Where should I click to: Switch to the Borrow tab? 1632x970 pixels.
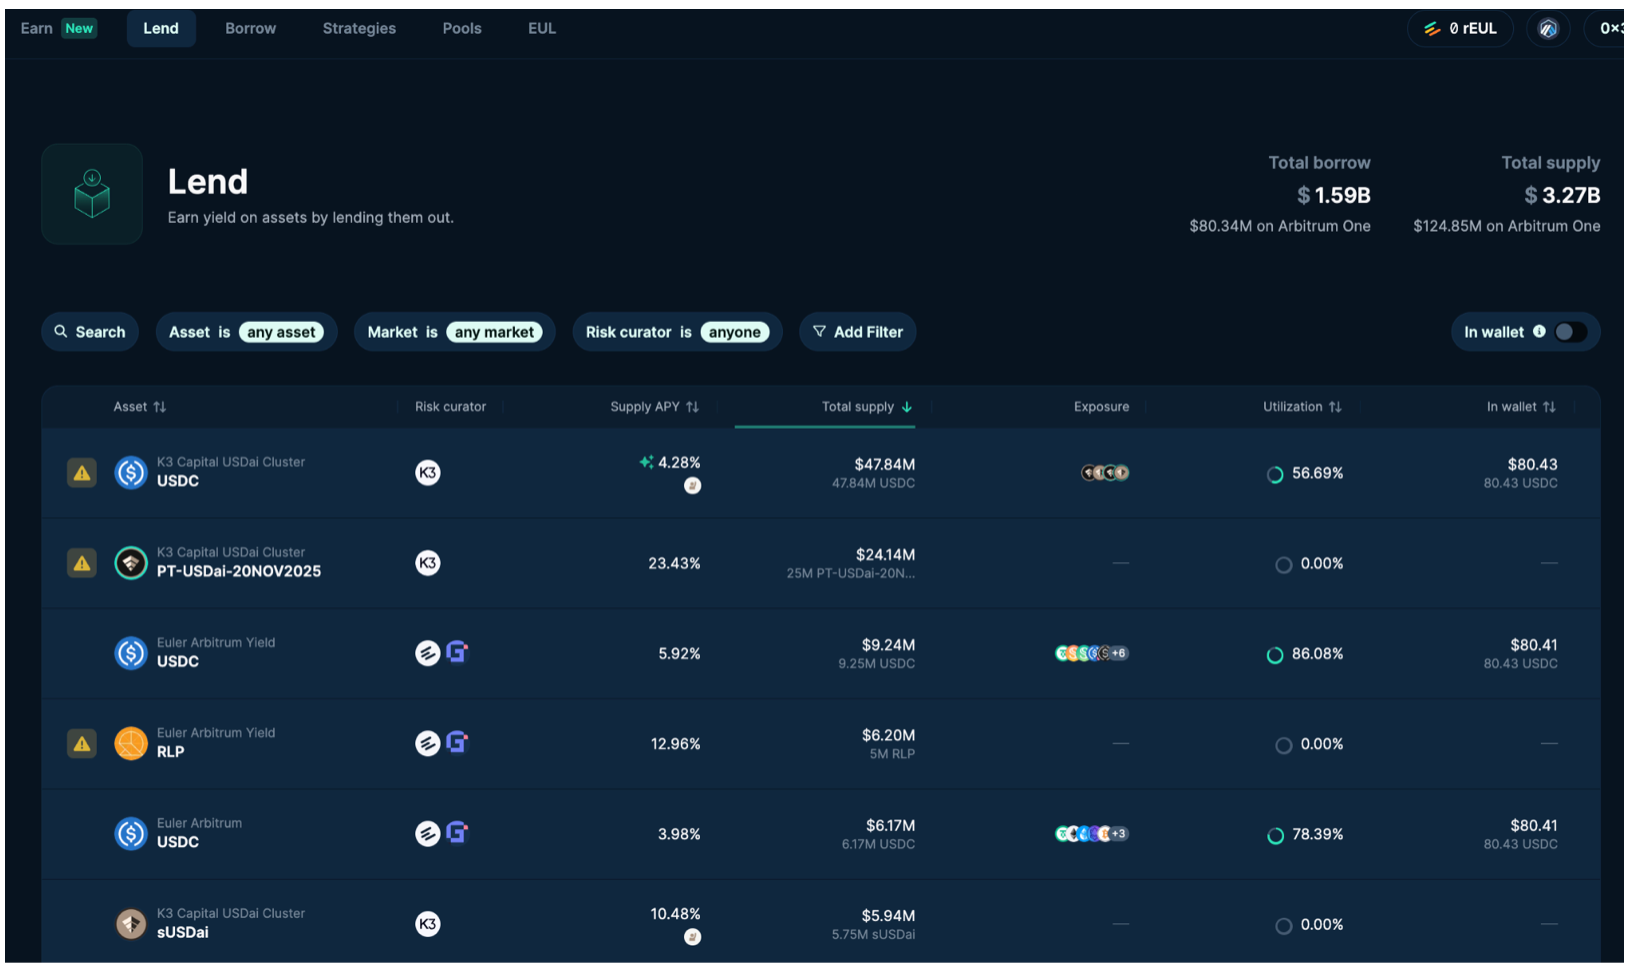tap(250, 29)
